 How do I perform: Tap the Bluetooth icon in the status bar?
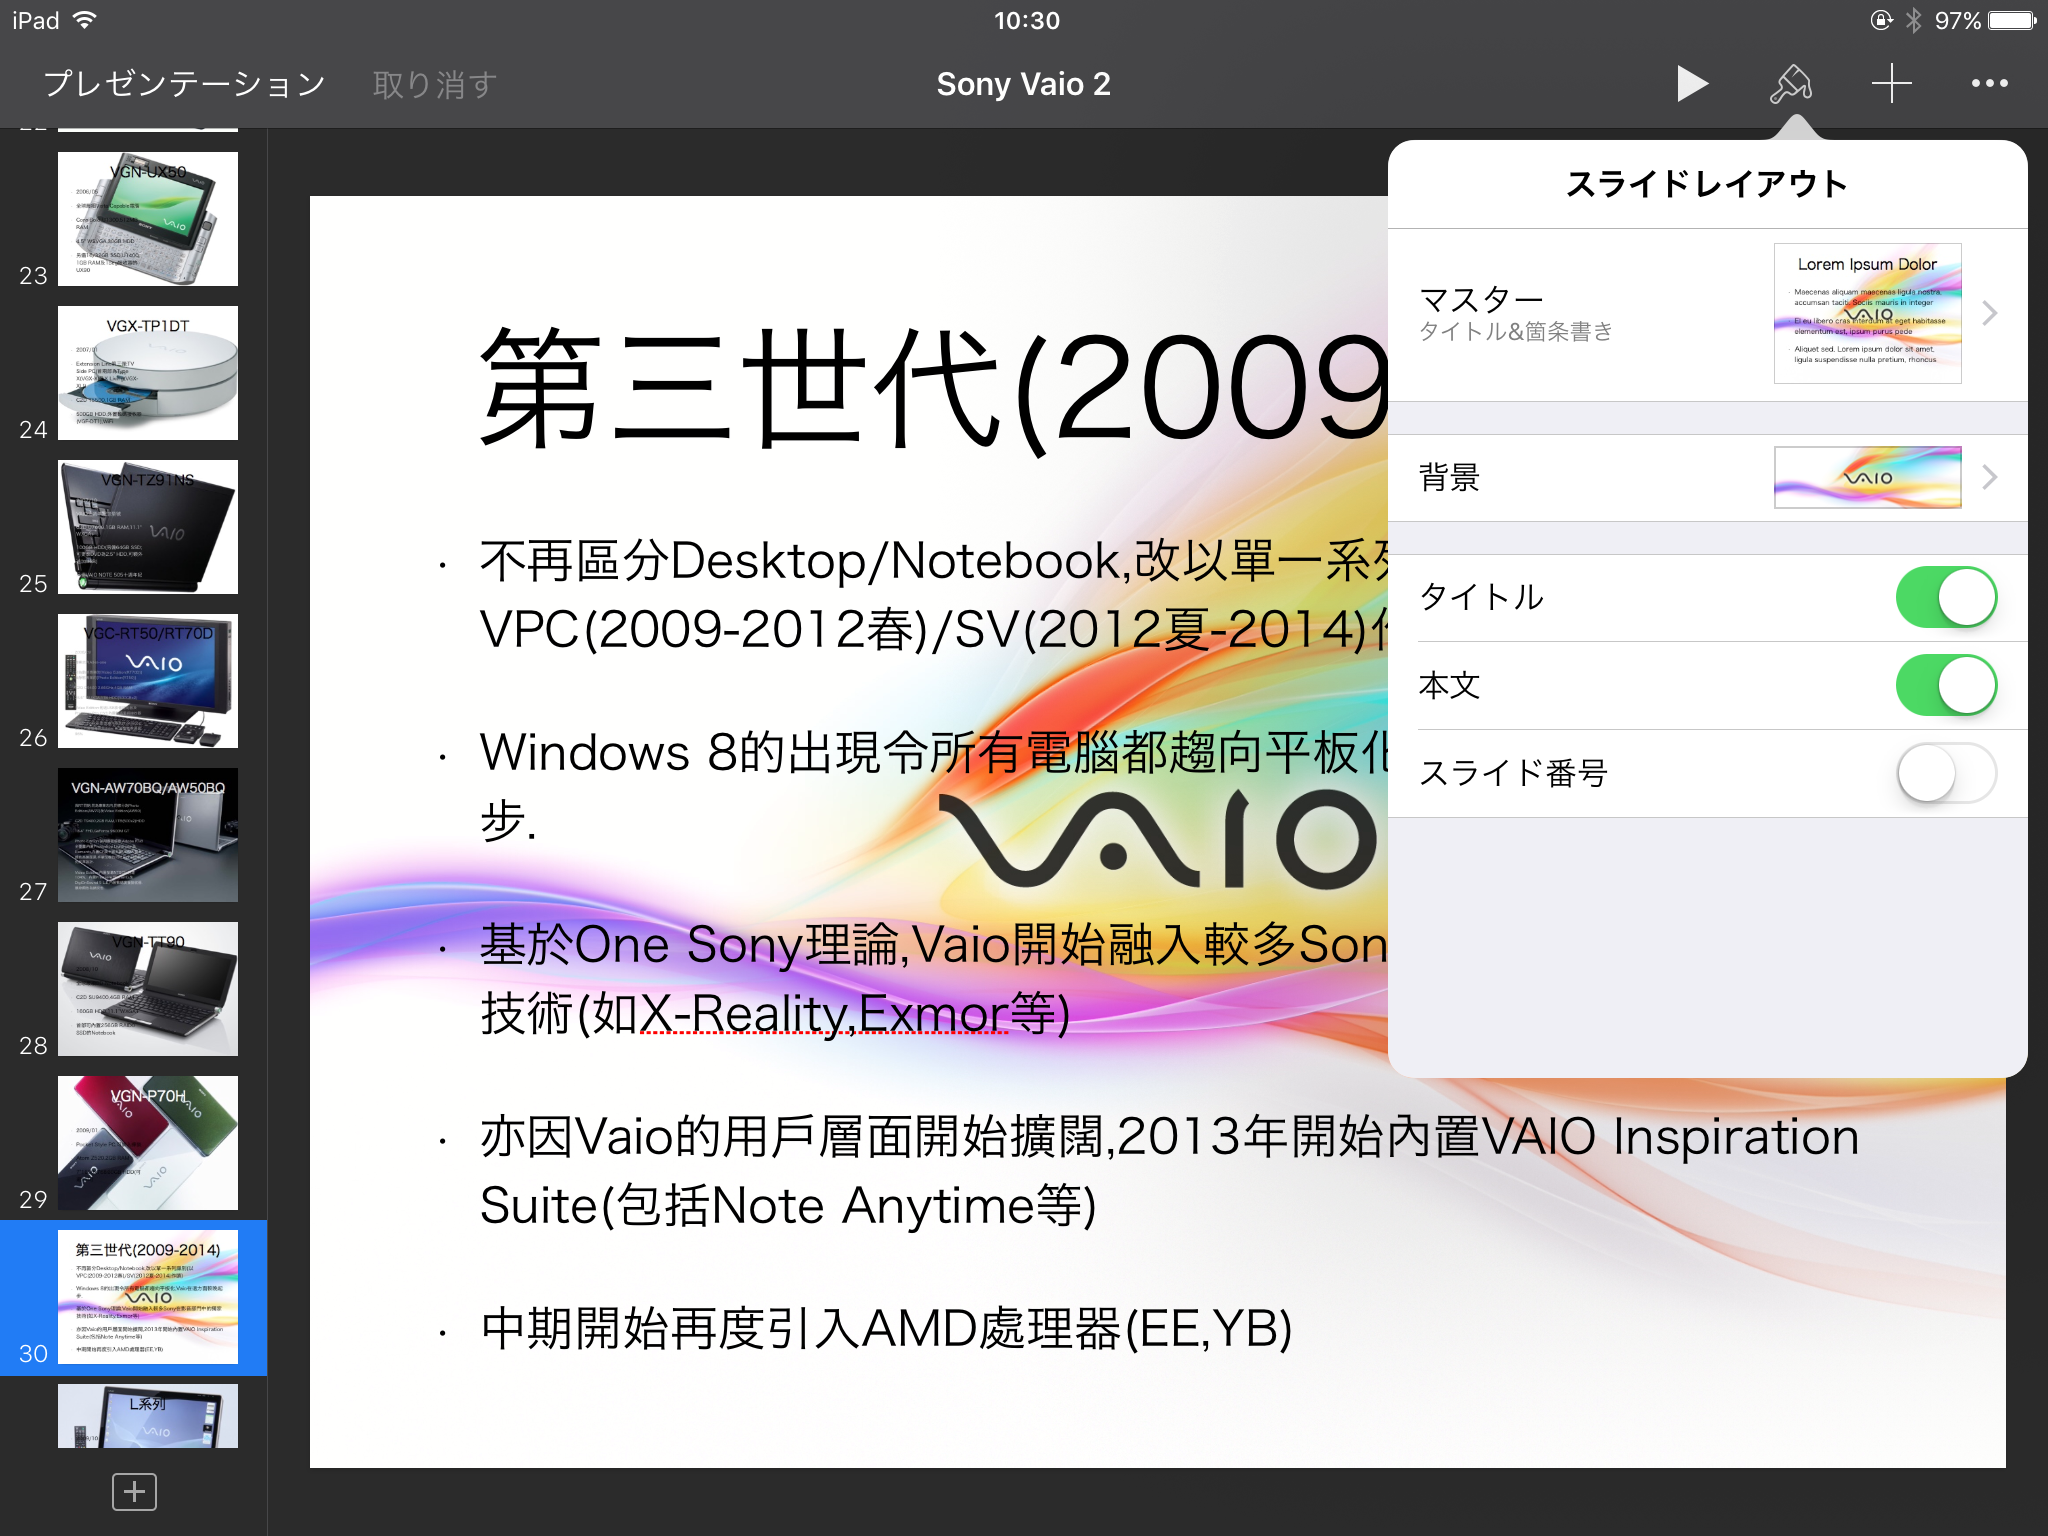(1913, 21)
